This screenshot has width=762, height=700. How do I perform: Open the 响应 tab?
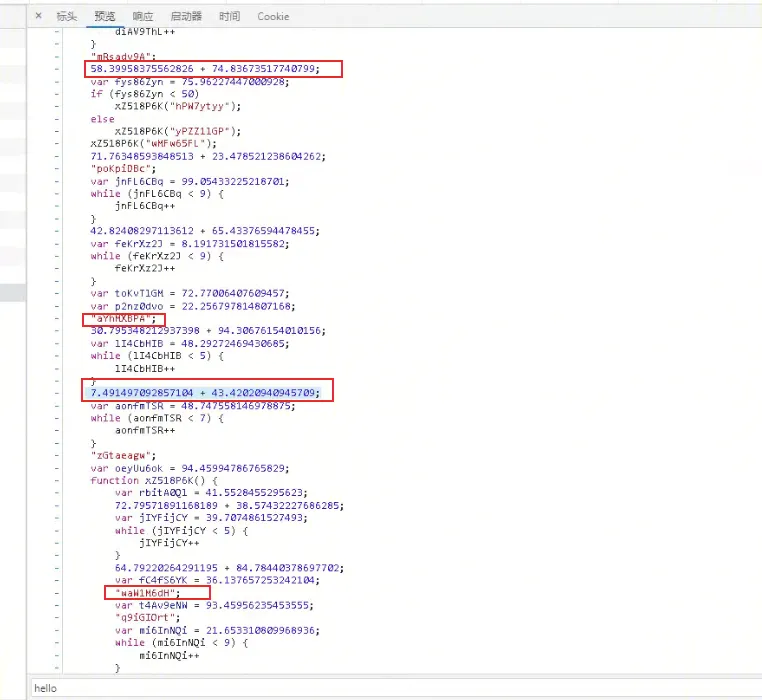click(143, 16)
